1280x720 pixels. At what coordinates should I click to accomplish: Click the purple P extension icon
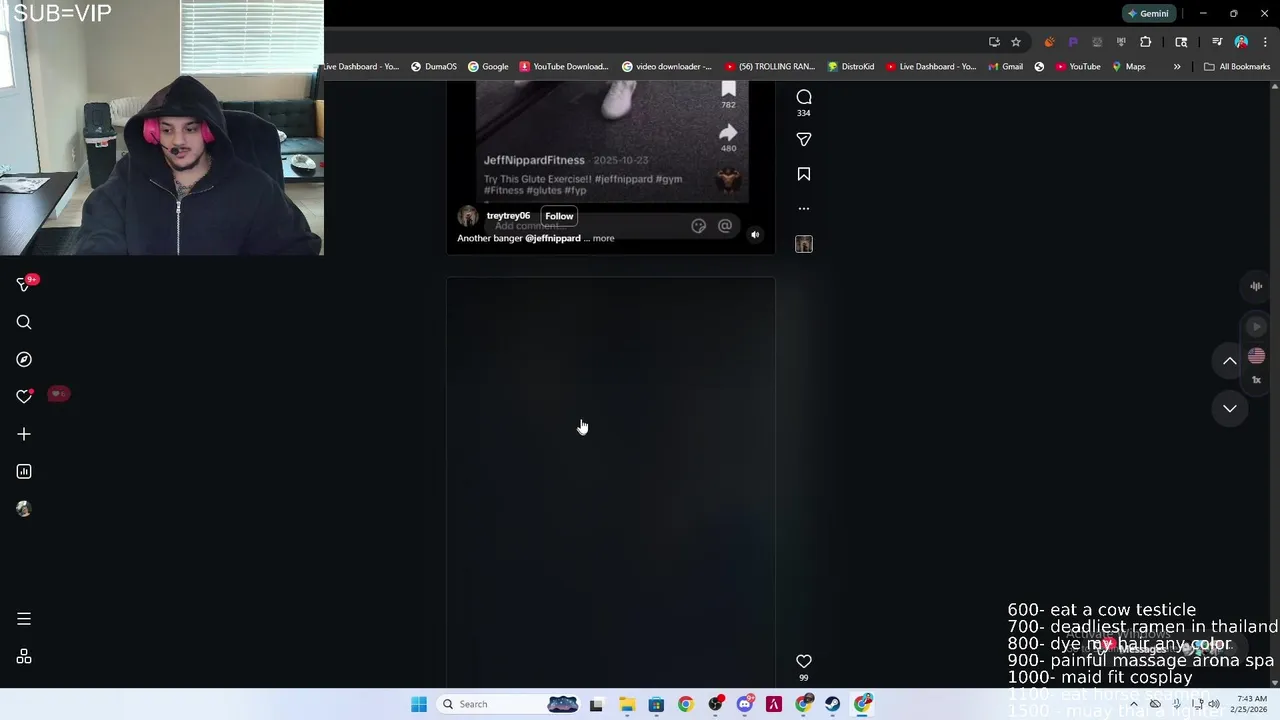pyautogui.click(x=1073, y=42)
